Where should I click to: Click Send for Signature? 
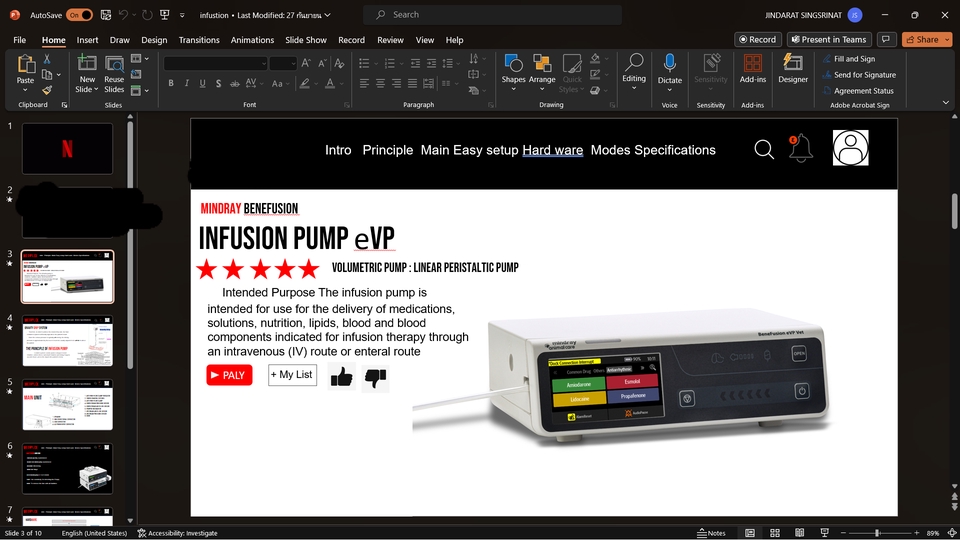[x=860, y=75]
